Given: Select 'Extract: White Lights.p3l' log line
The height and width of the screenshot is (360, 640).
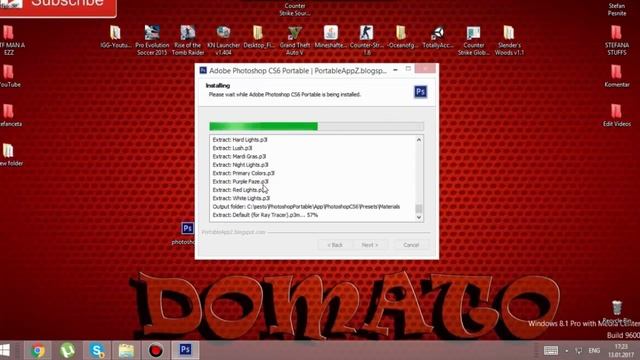Looking at the screenshot, I should tap(241, 198).
